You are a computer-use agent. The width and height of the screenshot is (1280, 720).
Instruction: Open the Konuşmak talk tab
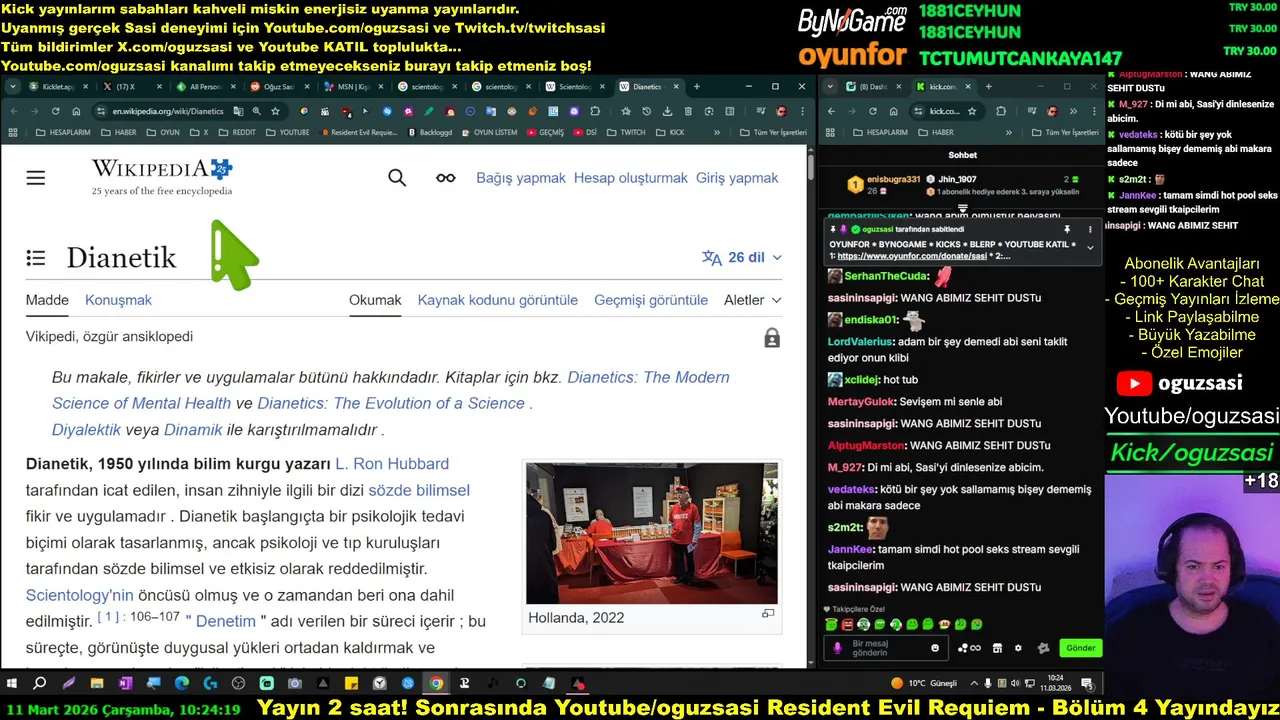(118, 300)
